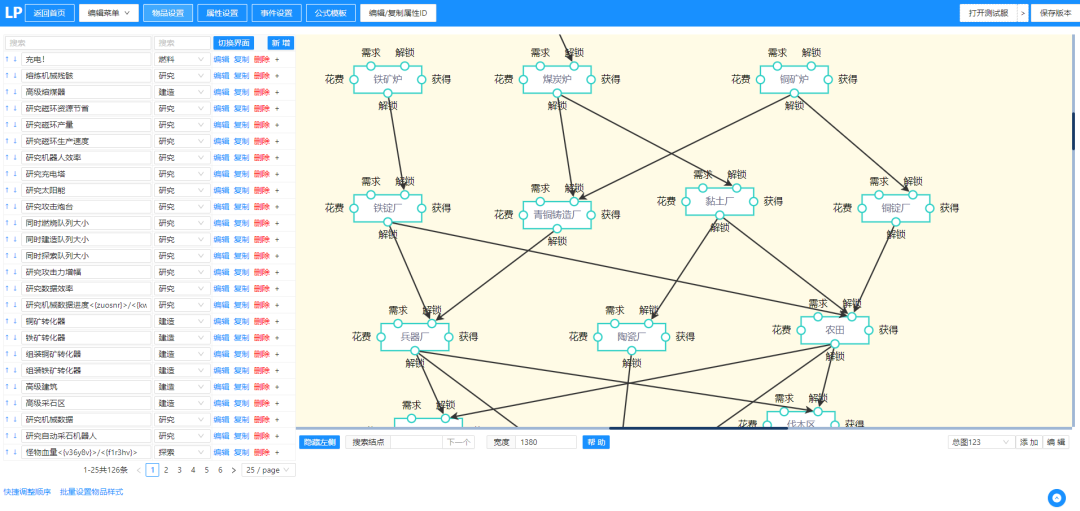Click the vertical scrollbar of the graph canvas
The image size is (1080, 511).
(x=1073, y=131)
